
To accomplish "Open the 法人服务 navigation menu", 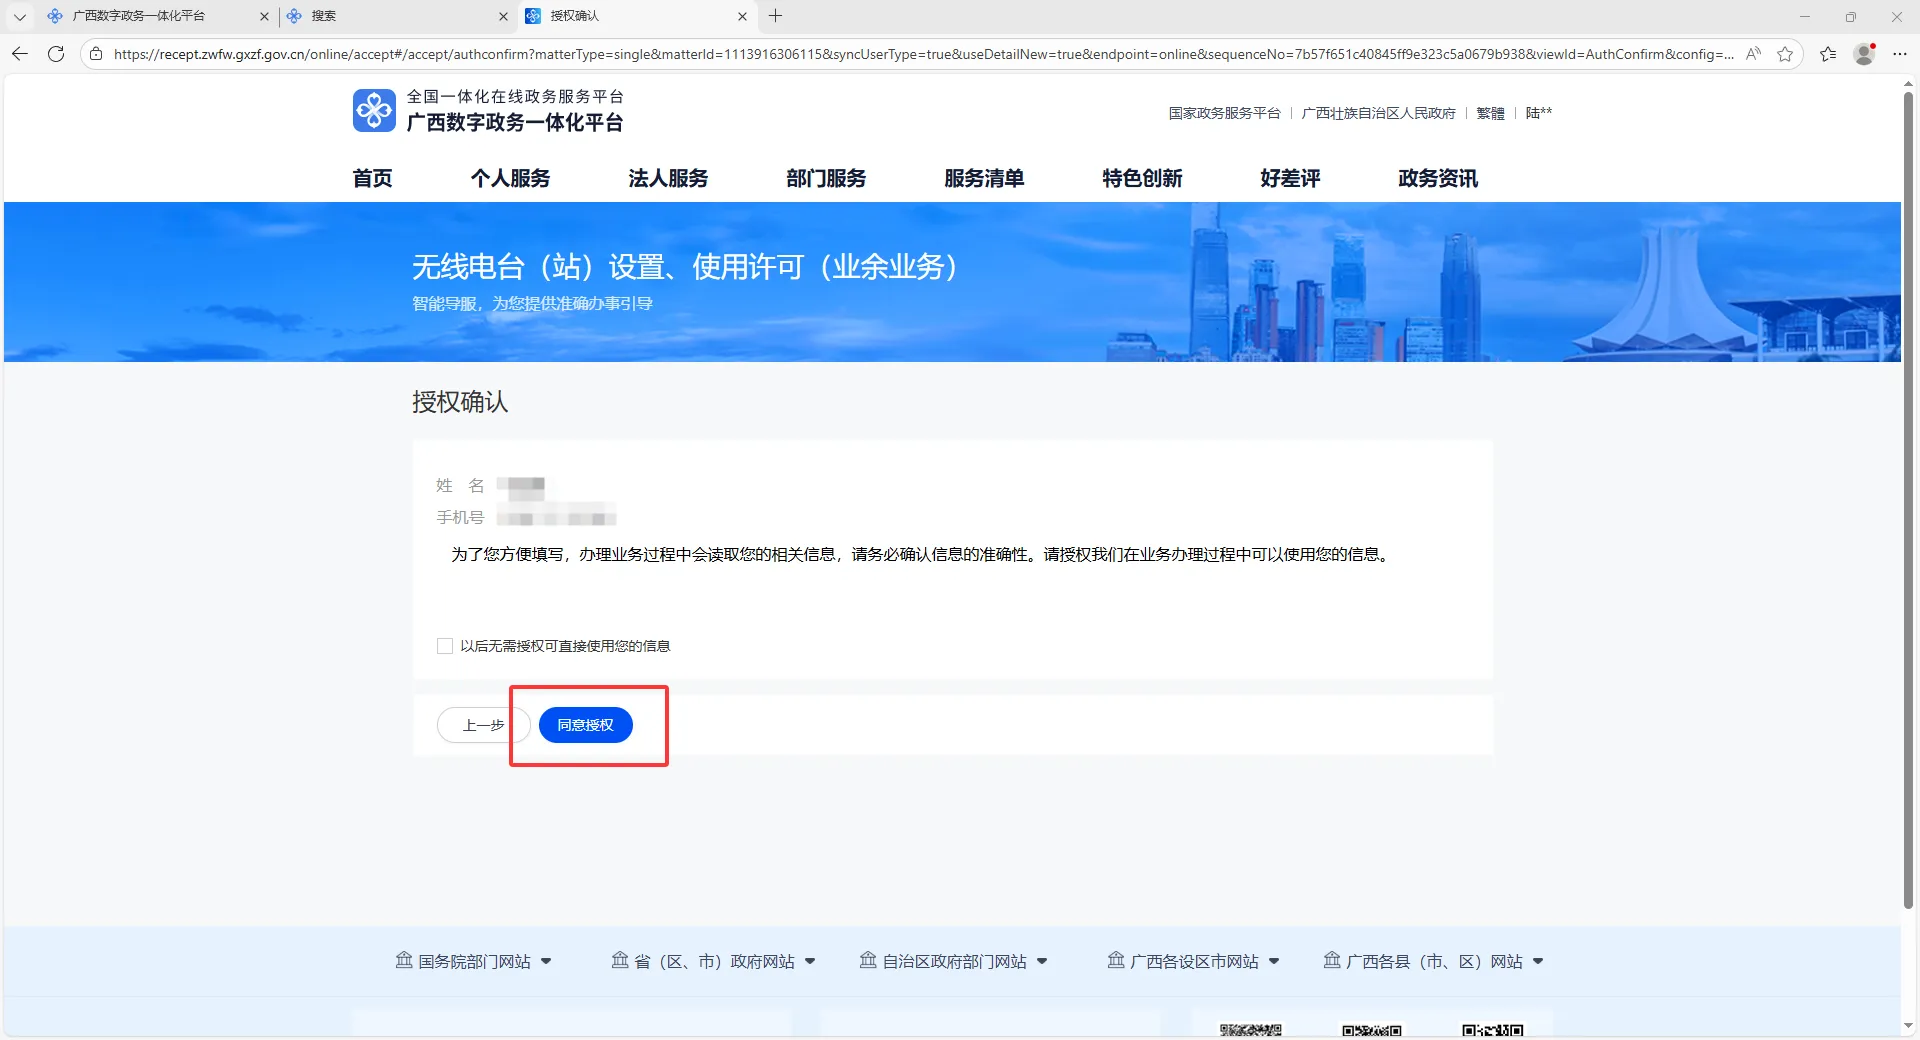I will pos(667,178).
